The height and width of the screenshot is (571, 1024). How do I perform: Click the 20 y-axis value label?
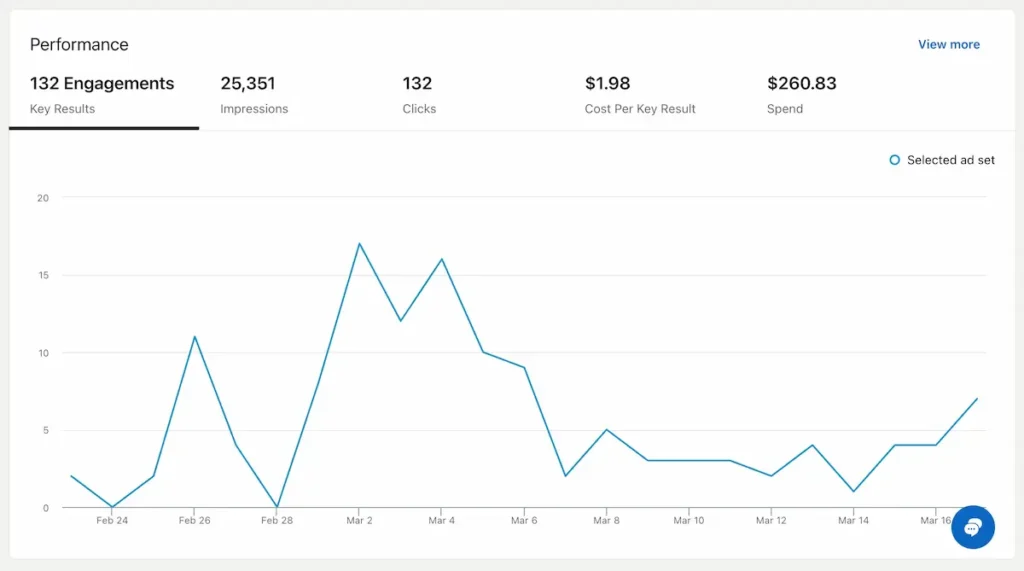coord(43,198)
